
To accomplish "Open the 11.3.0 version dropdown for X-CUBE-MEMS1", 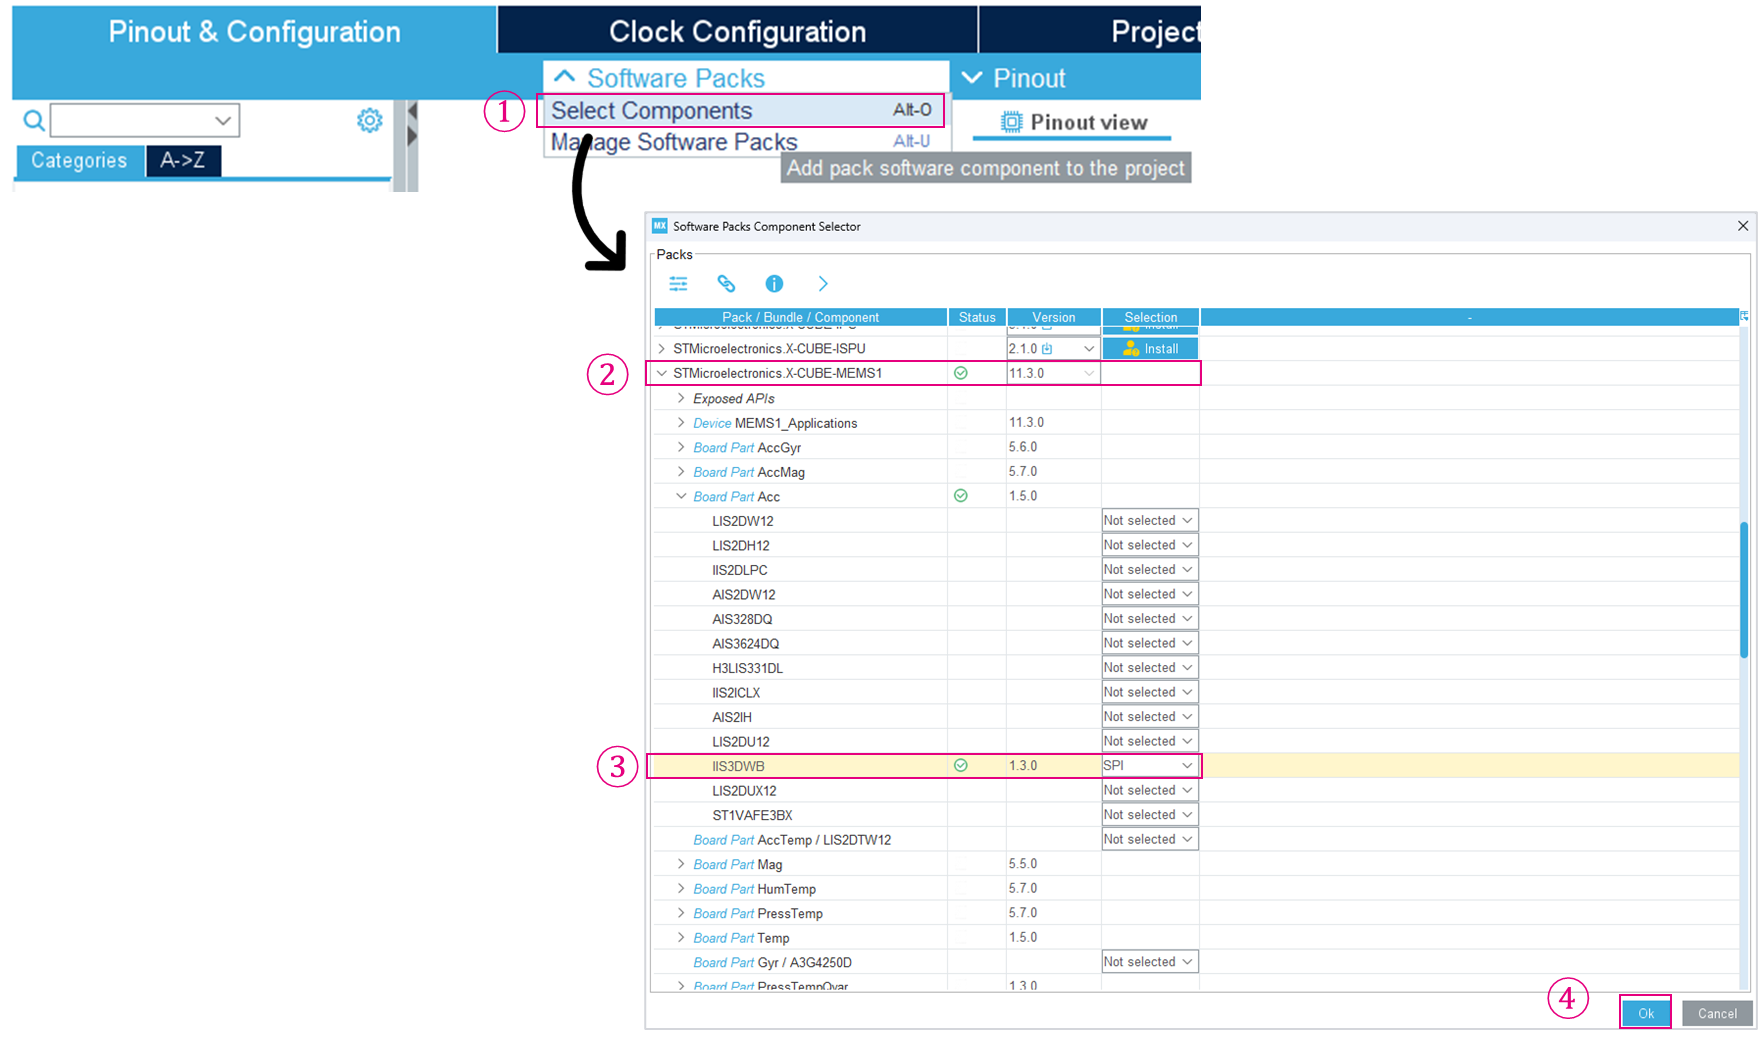I will 1088,373.
